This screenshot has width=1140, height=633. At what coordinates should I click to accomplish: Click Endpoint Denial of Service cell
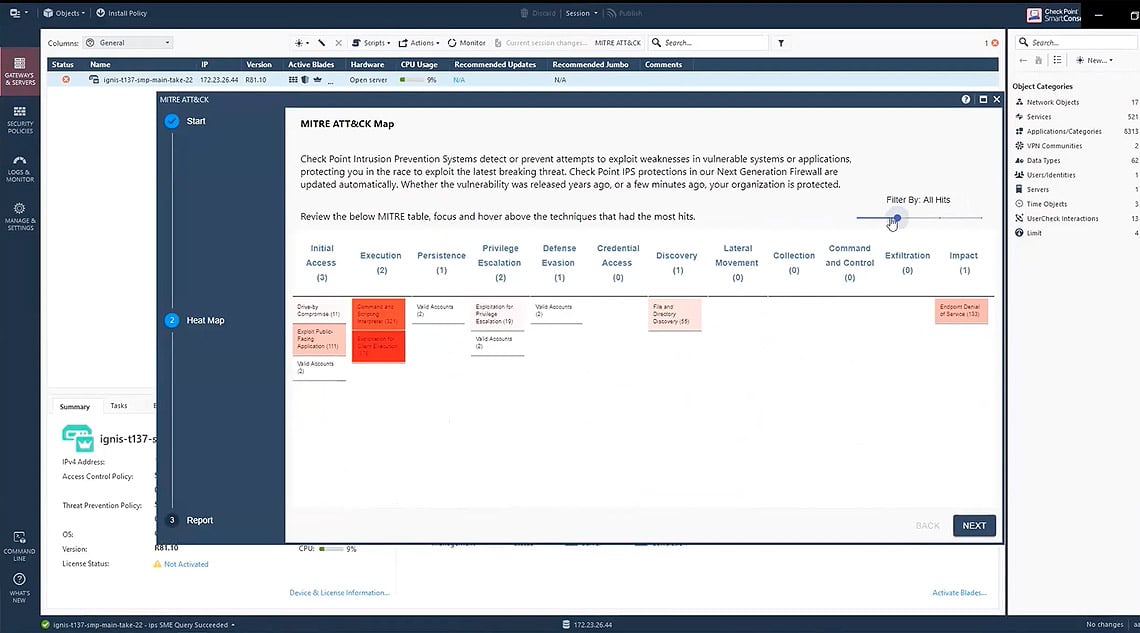point(961,311)
